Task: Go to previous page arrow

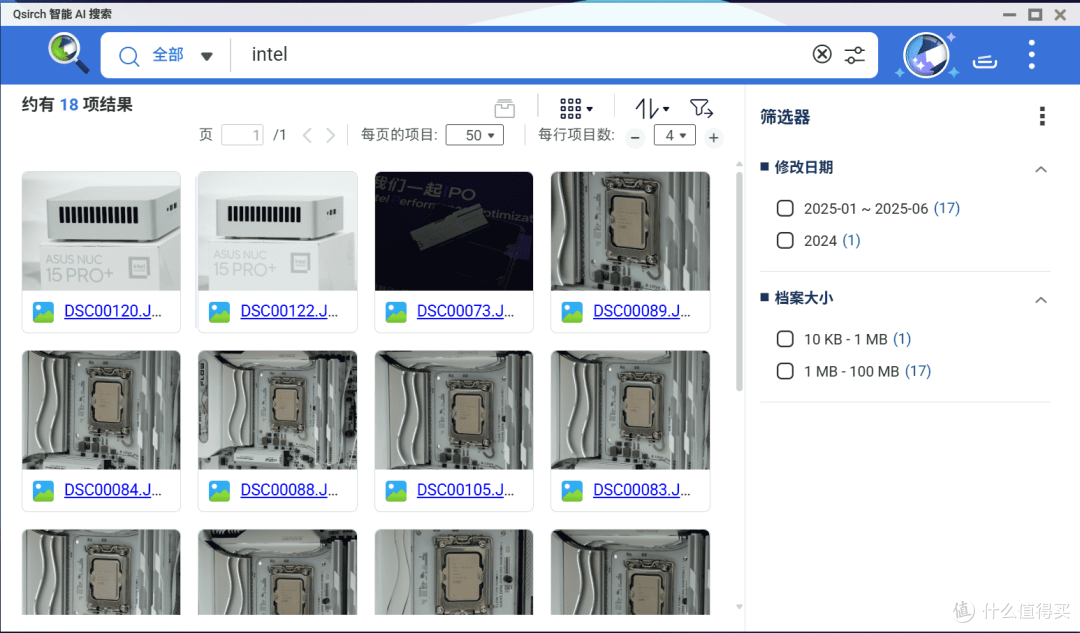Action: pos(307,135)
